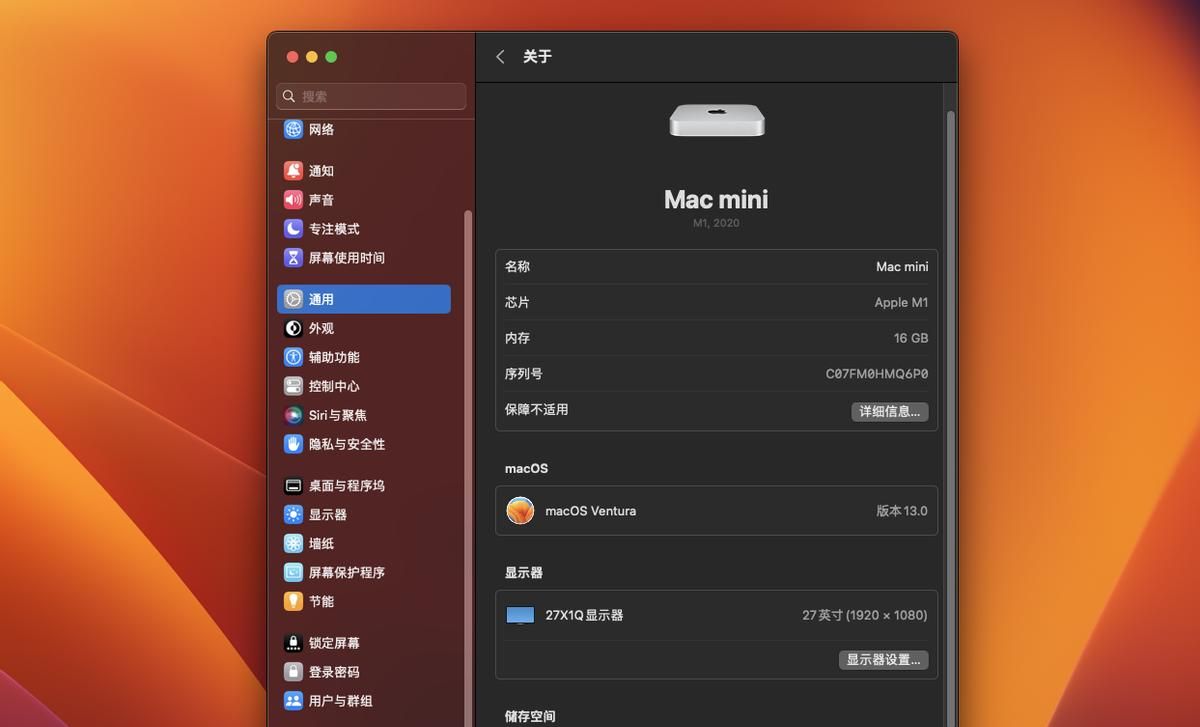Click the 搜索 search field

pos(370,96)
